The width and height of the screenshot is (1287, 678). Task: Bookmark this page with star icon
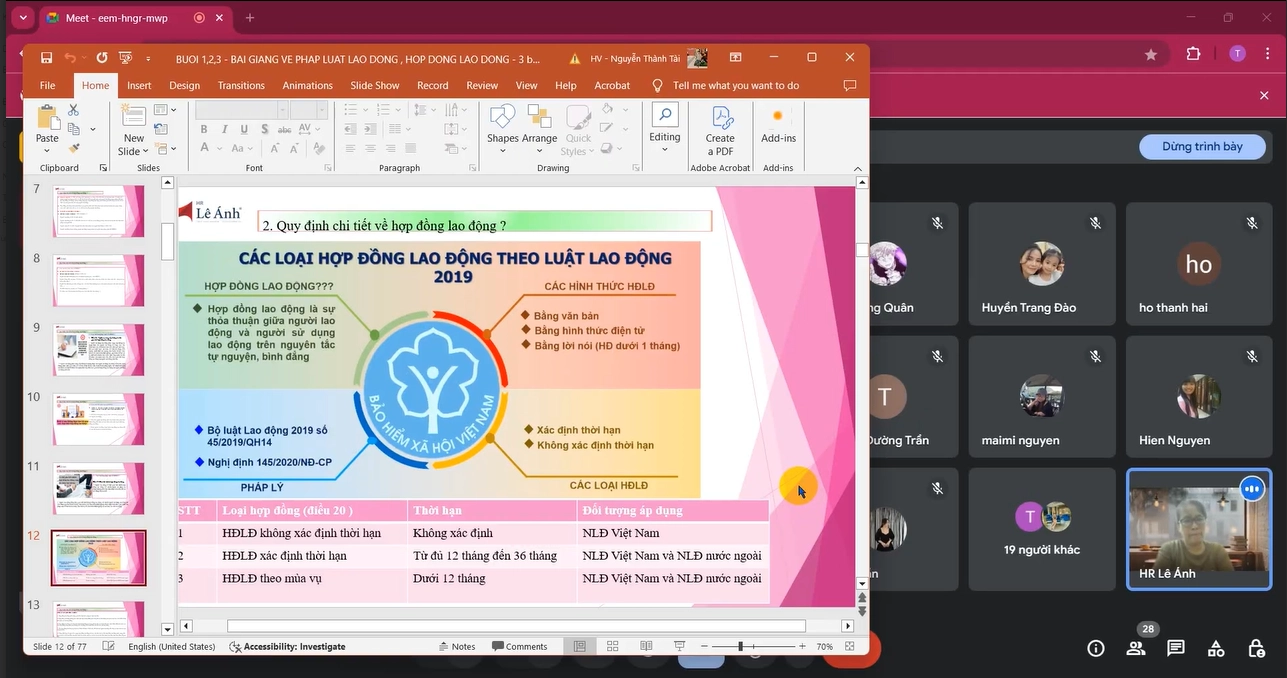point(1151,54)
